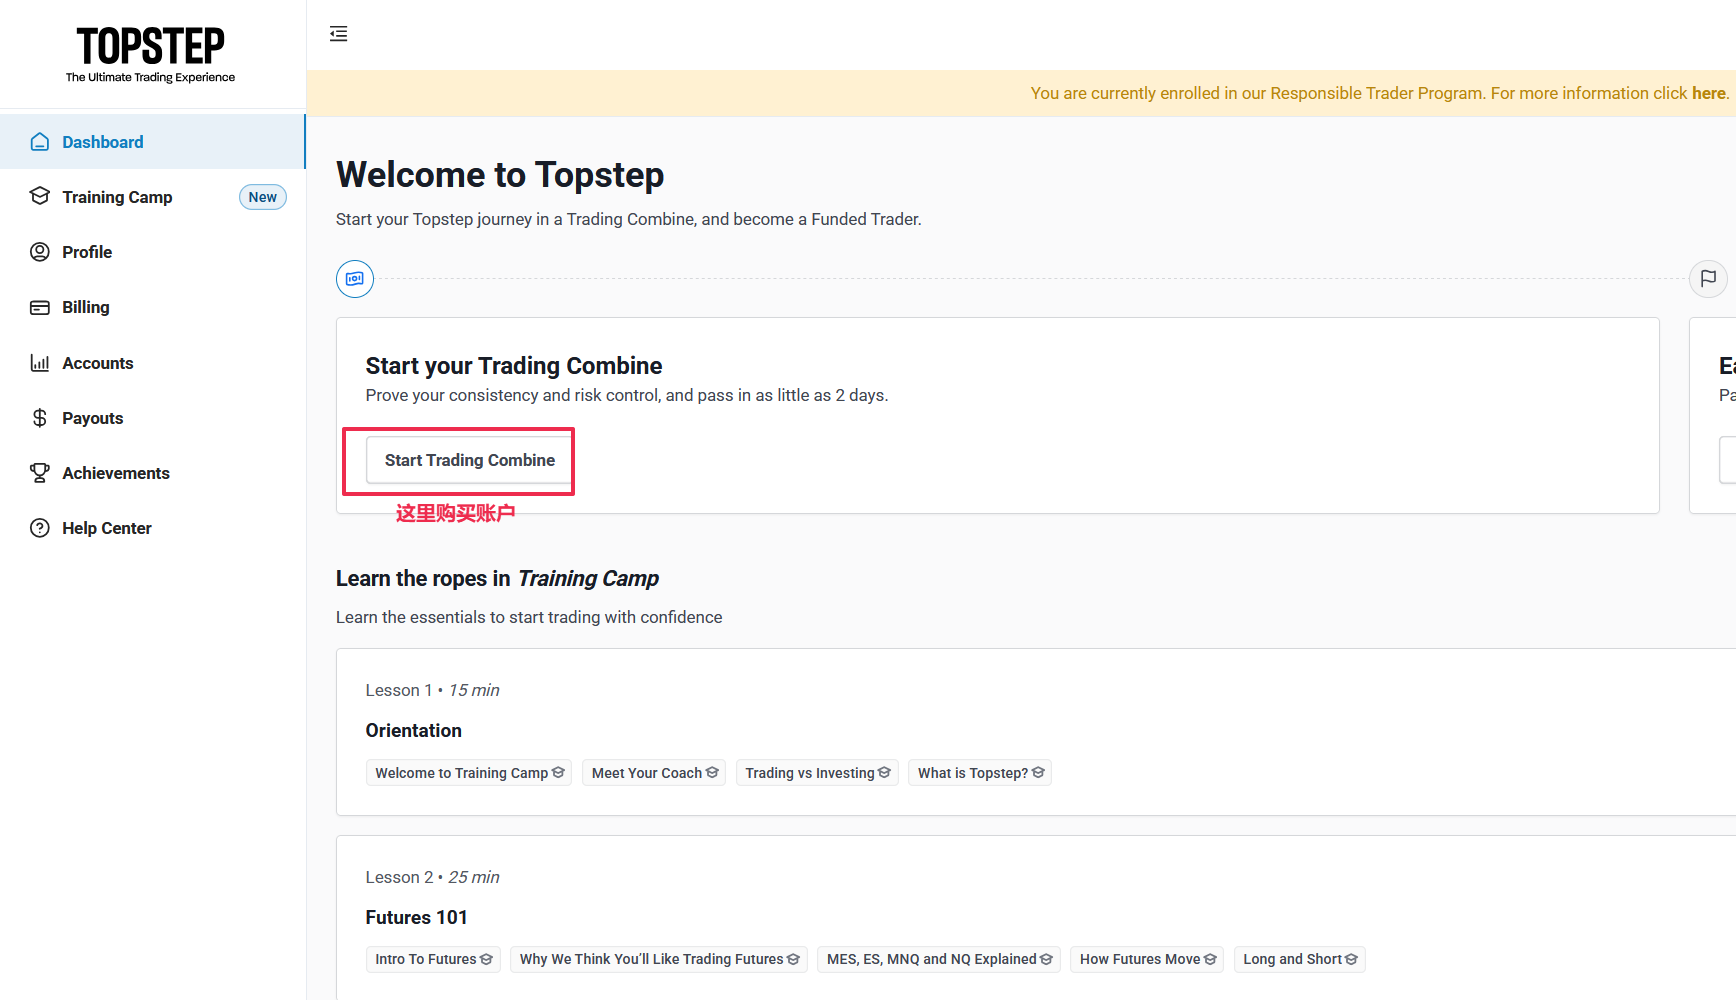Click the Achievements trophy icon
This screenshot has height=1000, width=1736.
click(x=40, y=473)
